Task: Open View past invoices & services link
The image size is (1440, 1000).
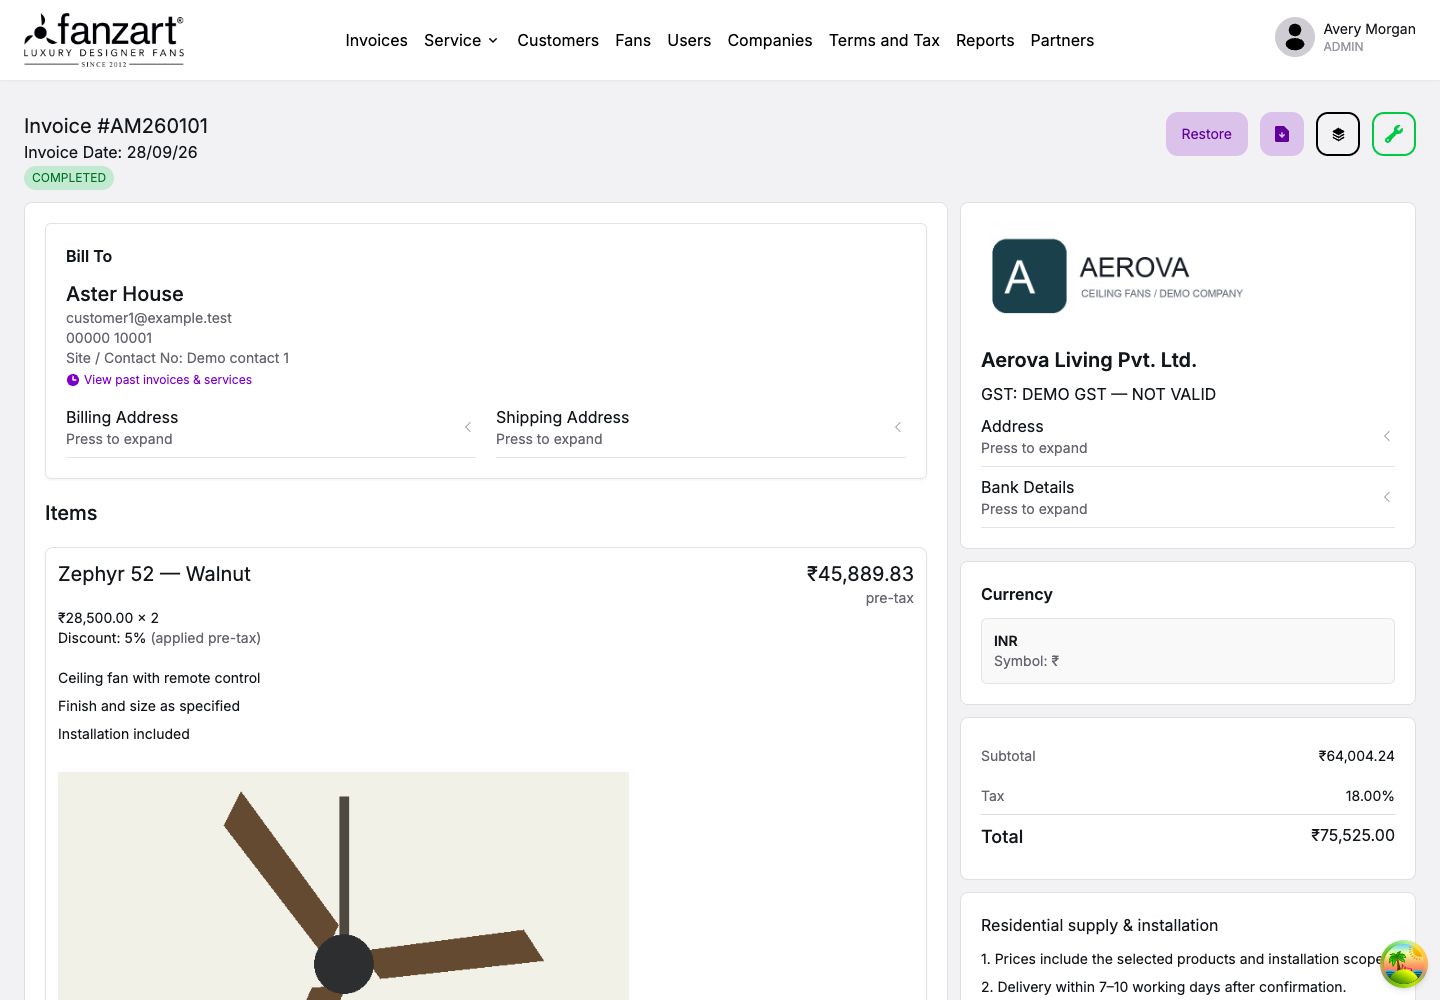Action: pos(168,380)
